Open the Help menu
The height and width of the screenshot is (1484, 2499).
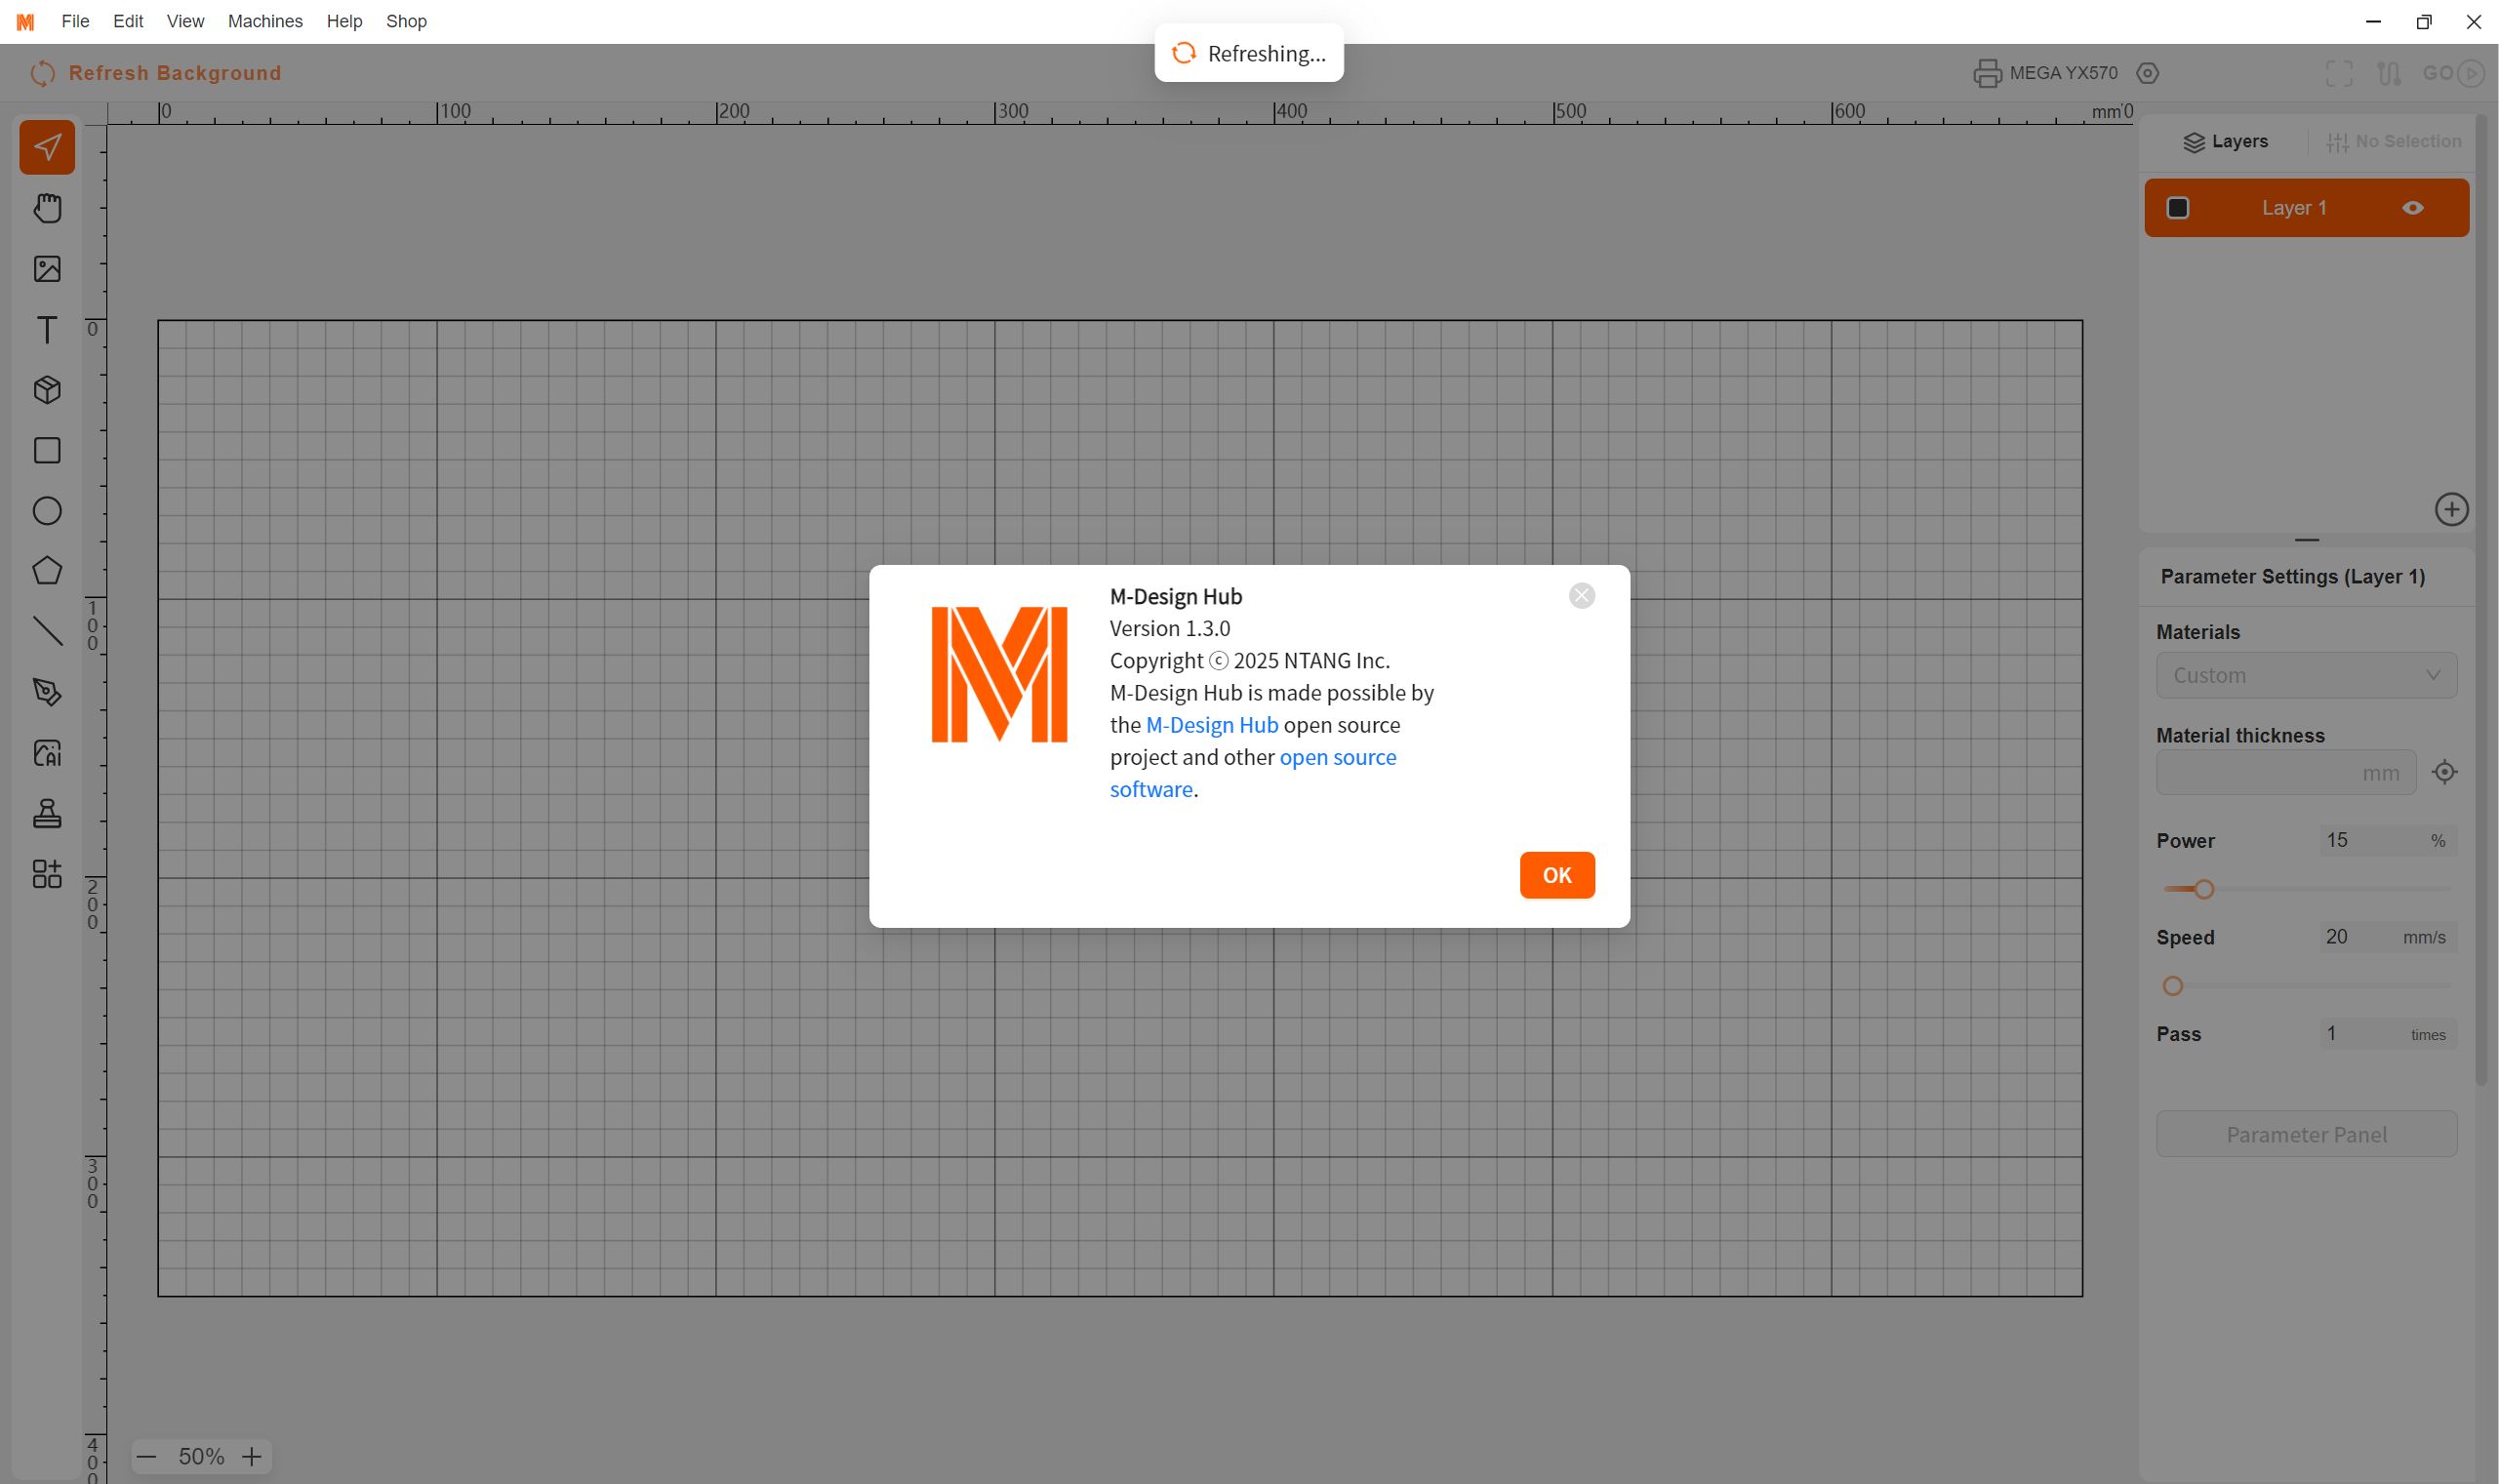(x=344, y=21)
